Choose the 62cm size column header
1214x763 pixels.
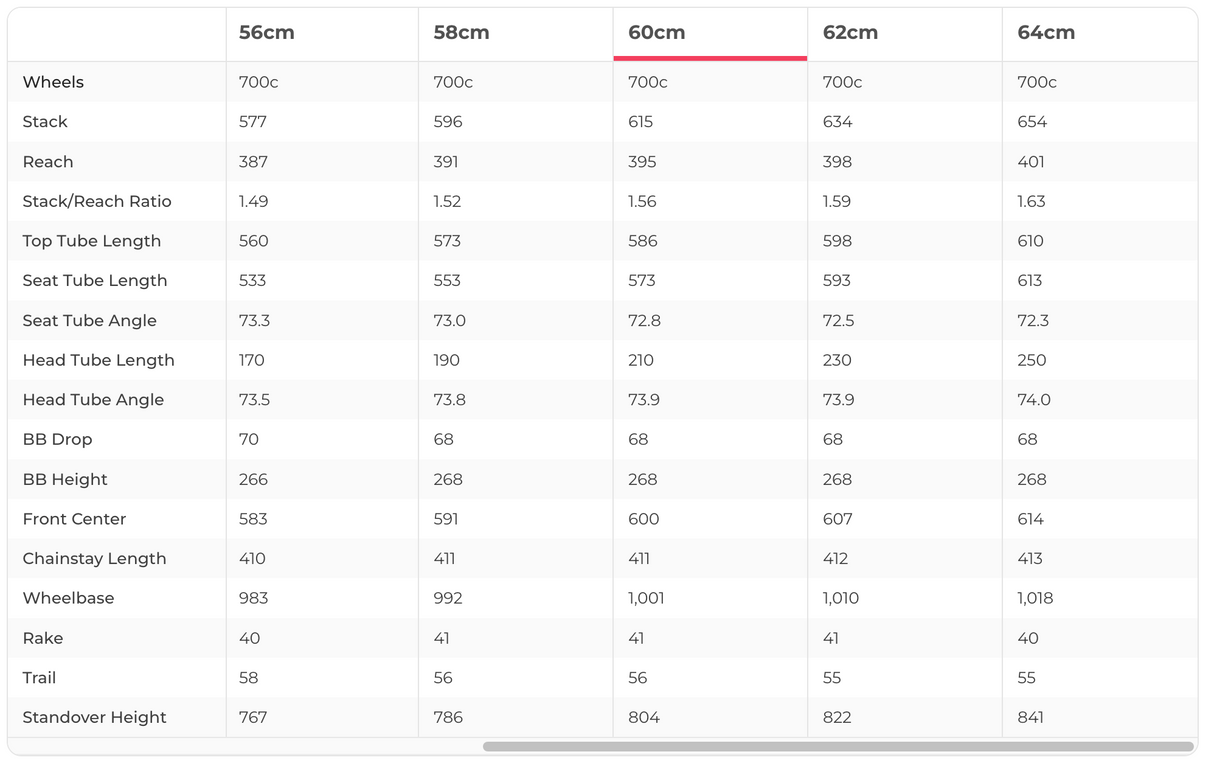850,33
